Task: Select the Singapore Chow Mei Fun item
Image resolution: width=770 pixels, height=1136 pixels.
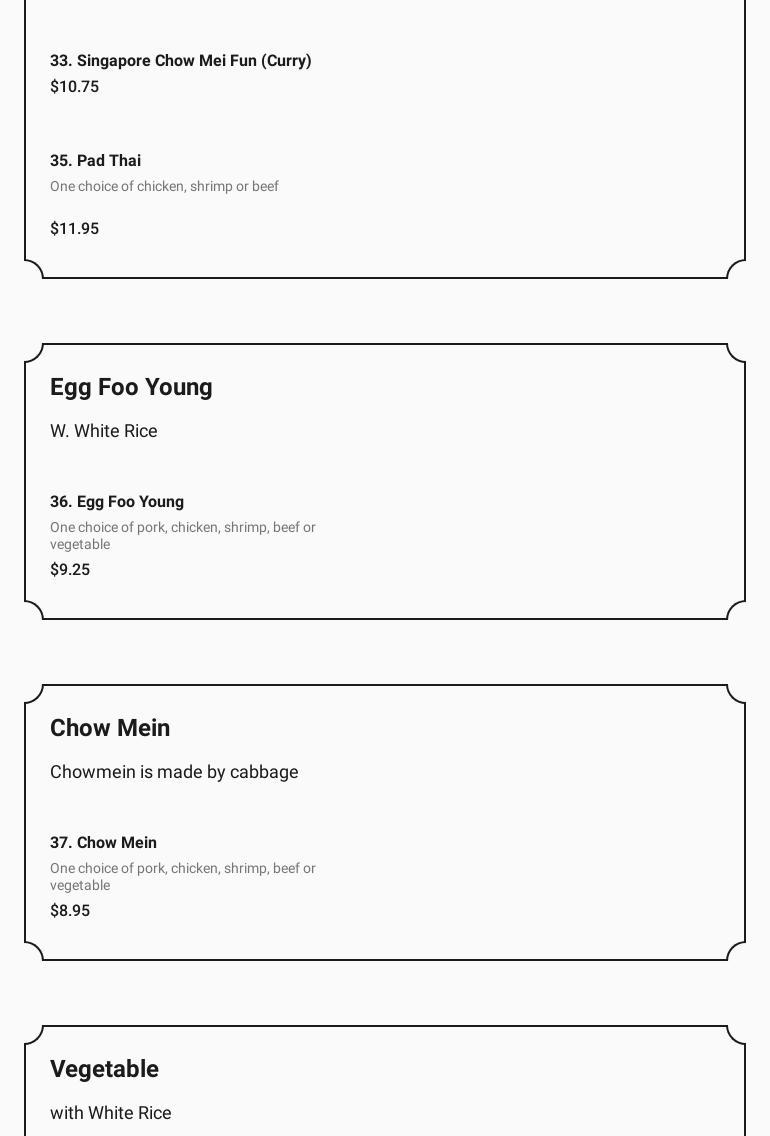Action: (x=180, y=61)
